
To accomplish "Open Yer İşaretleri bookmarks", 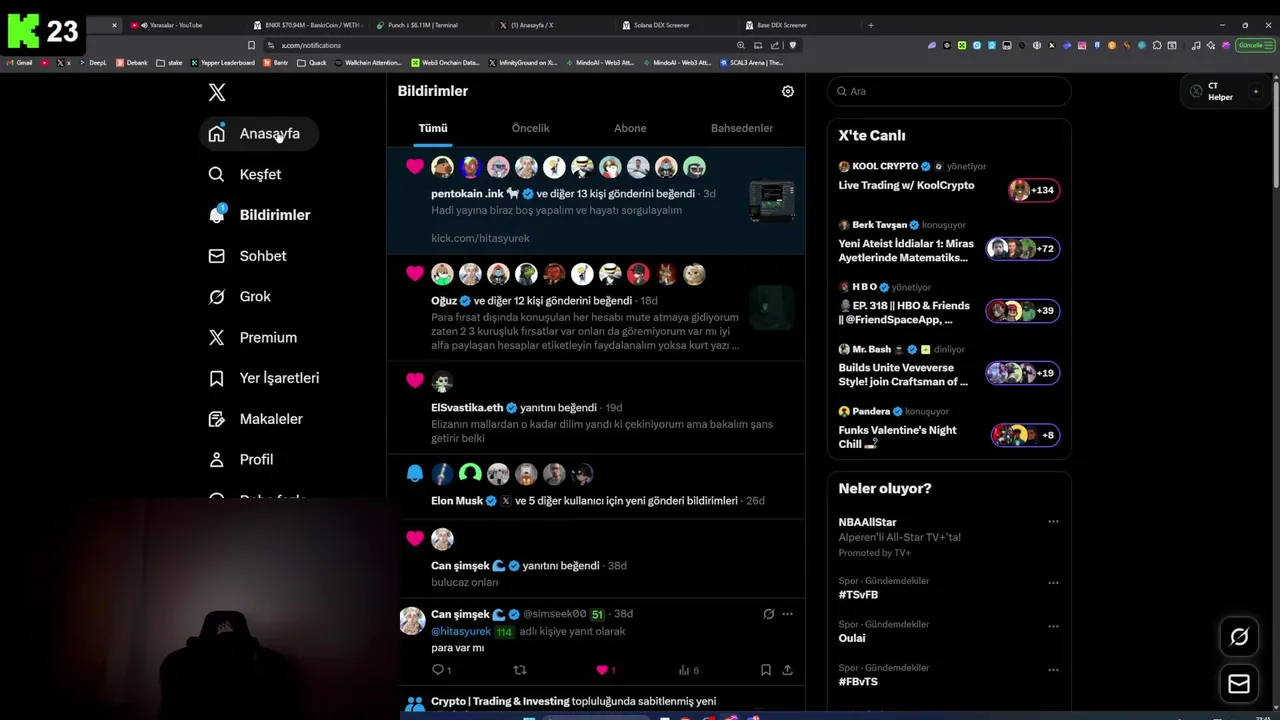I will click(265, 378).
